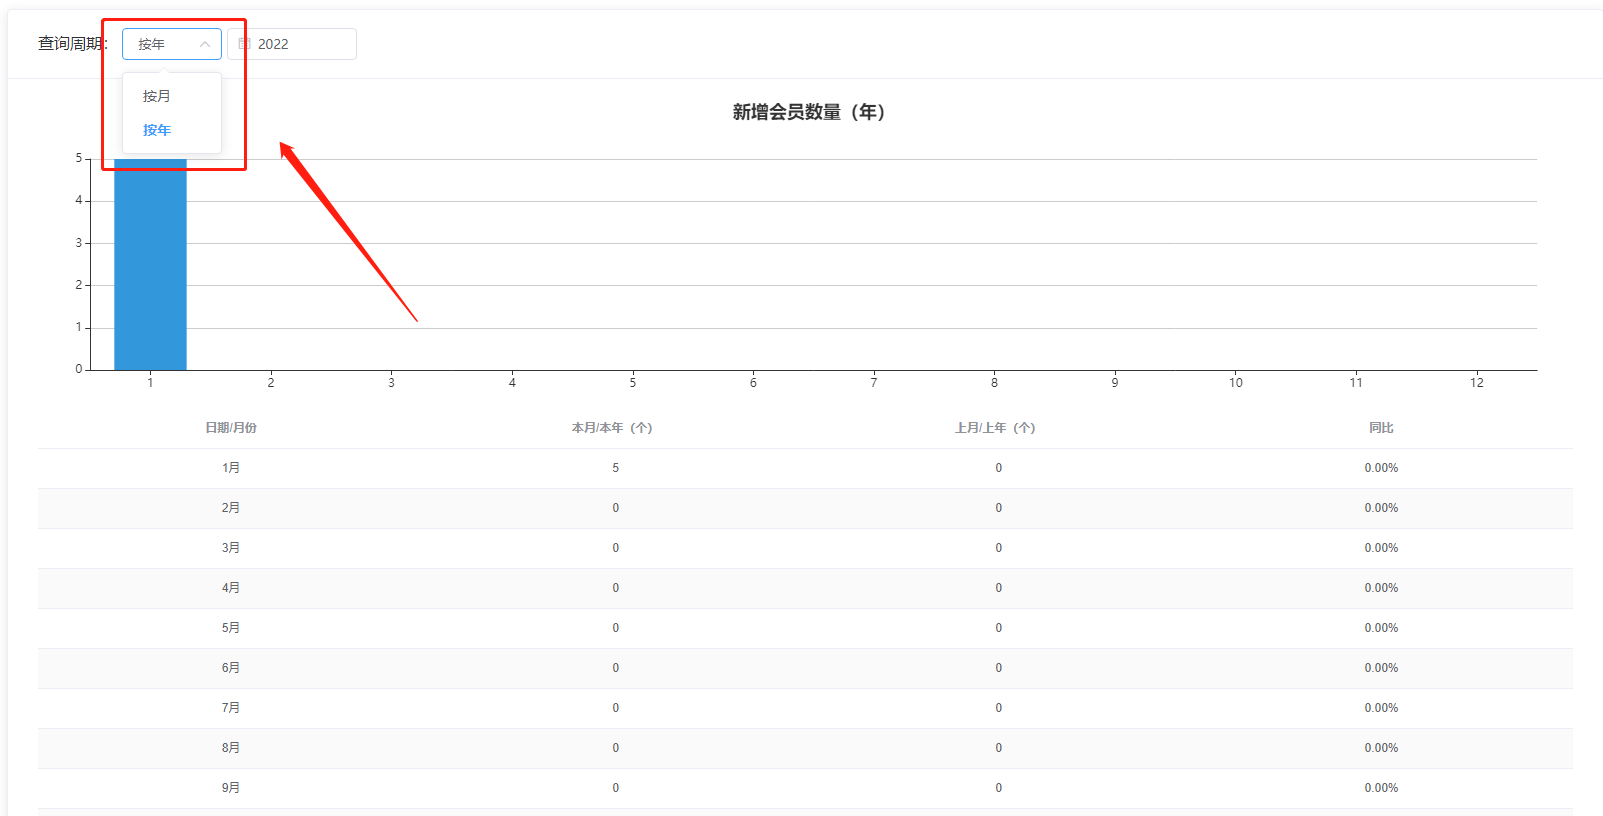Select the 5月 row label
Screen dimensions: 1603x816
point(231,628)
